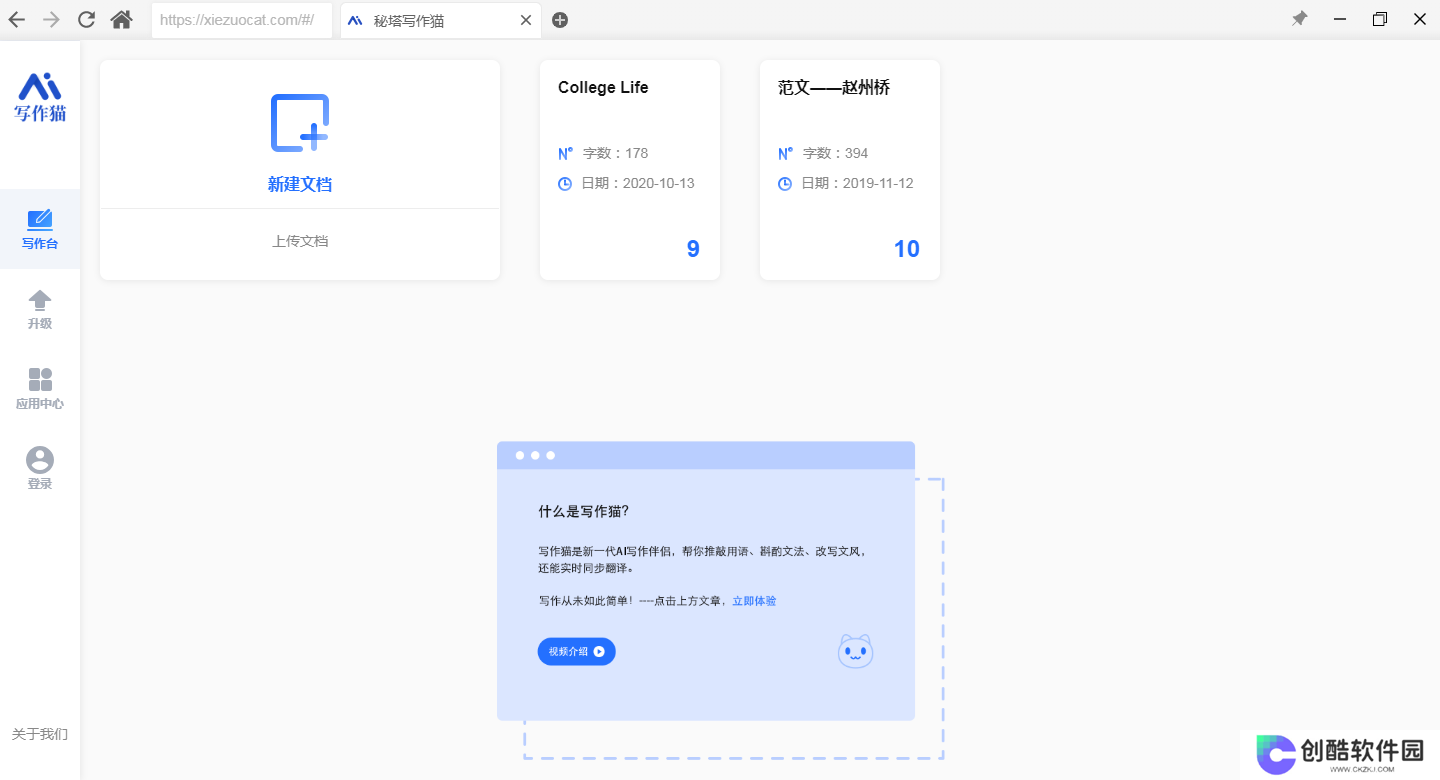
Task: Close the 秘塔写作猫 tab
Action: click(x=526, y=20)
